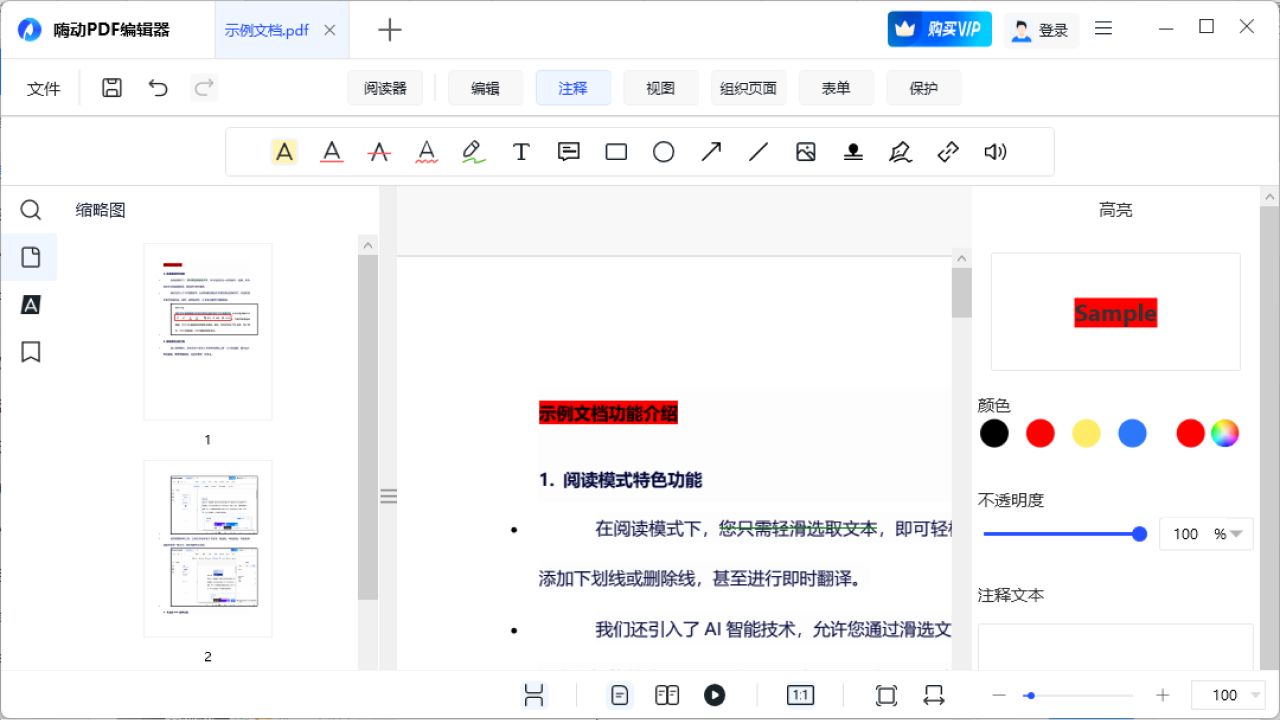Select the audio annotation tool
The width and height of the screenshot is (1280, 720).
[x=995, y=151]
